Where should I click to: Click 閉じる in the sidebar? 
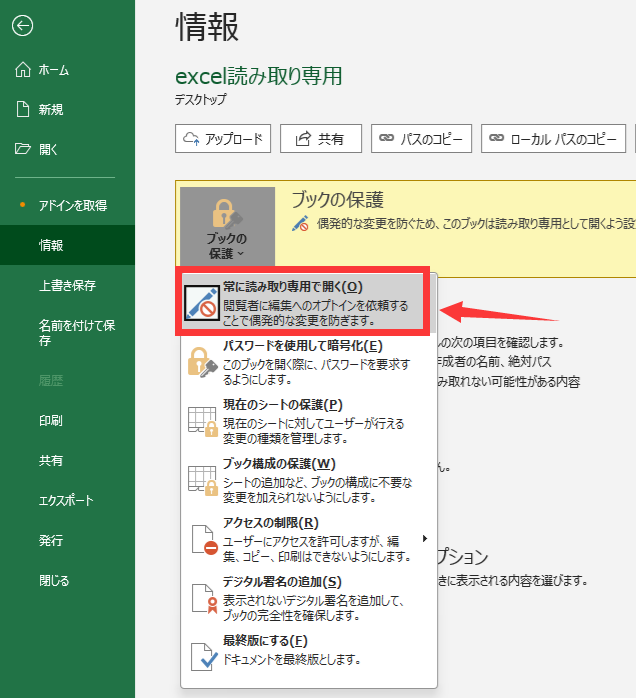click(x=67, y=580)
